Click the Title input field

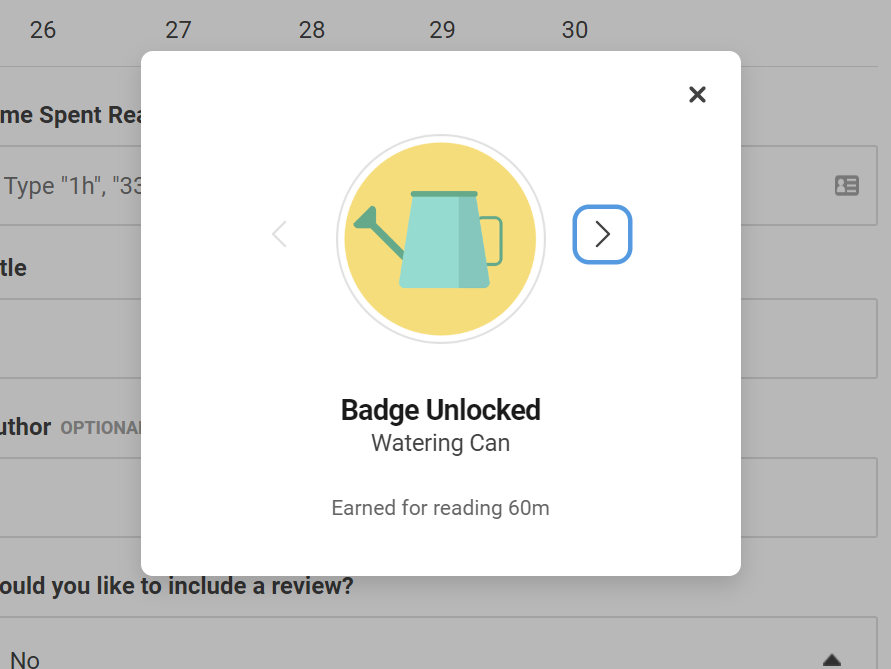(x=438, y=339)
